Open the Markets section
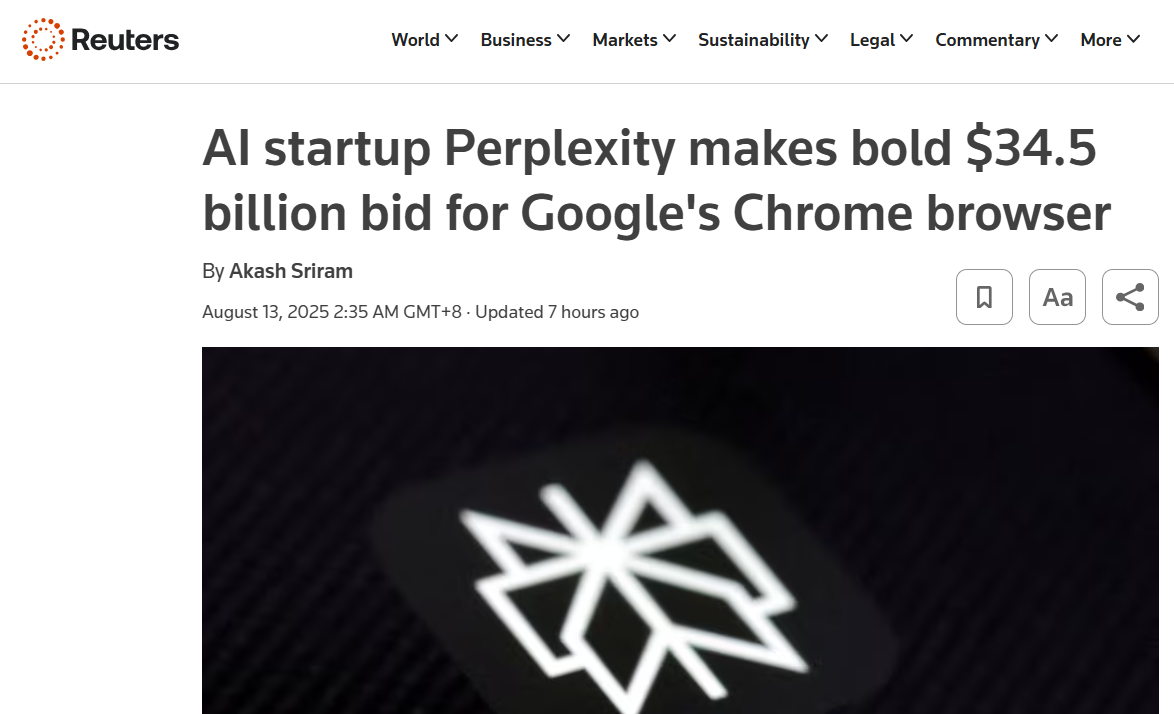 tap(625, 40)
